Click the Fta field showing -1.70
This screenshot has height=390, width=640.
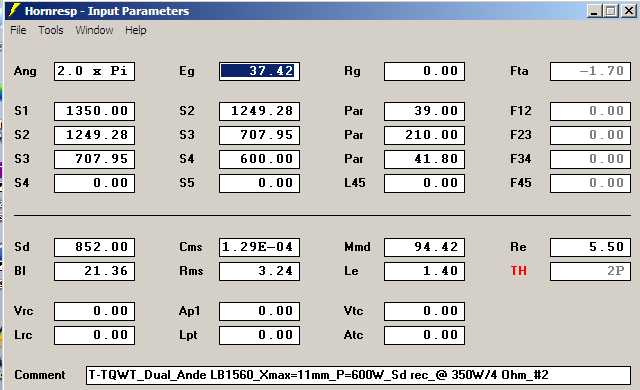click(590, 71)
